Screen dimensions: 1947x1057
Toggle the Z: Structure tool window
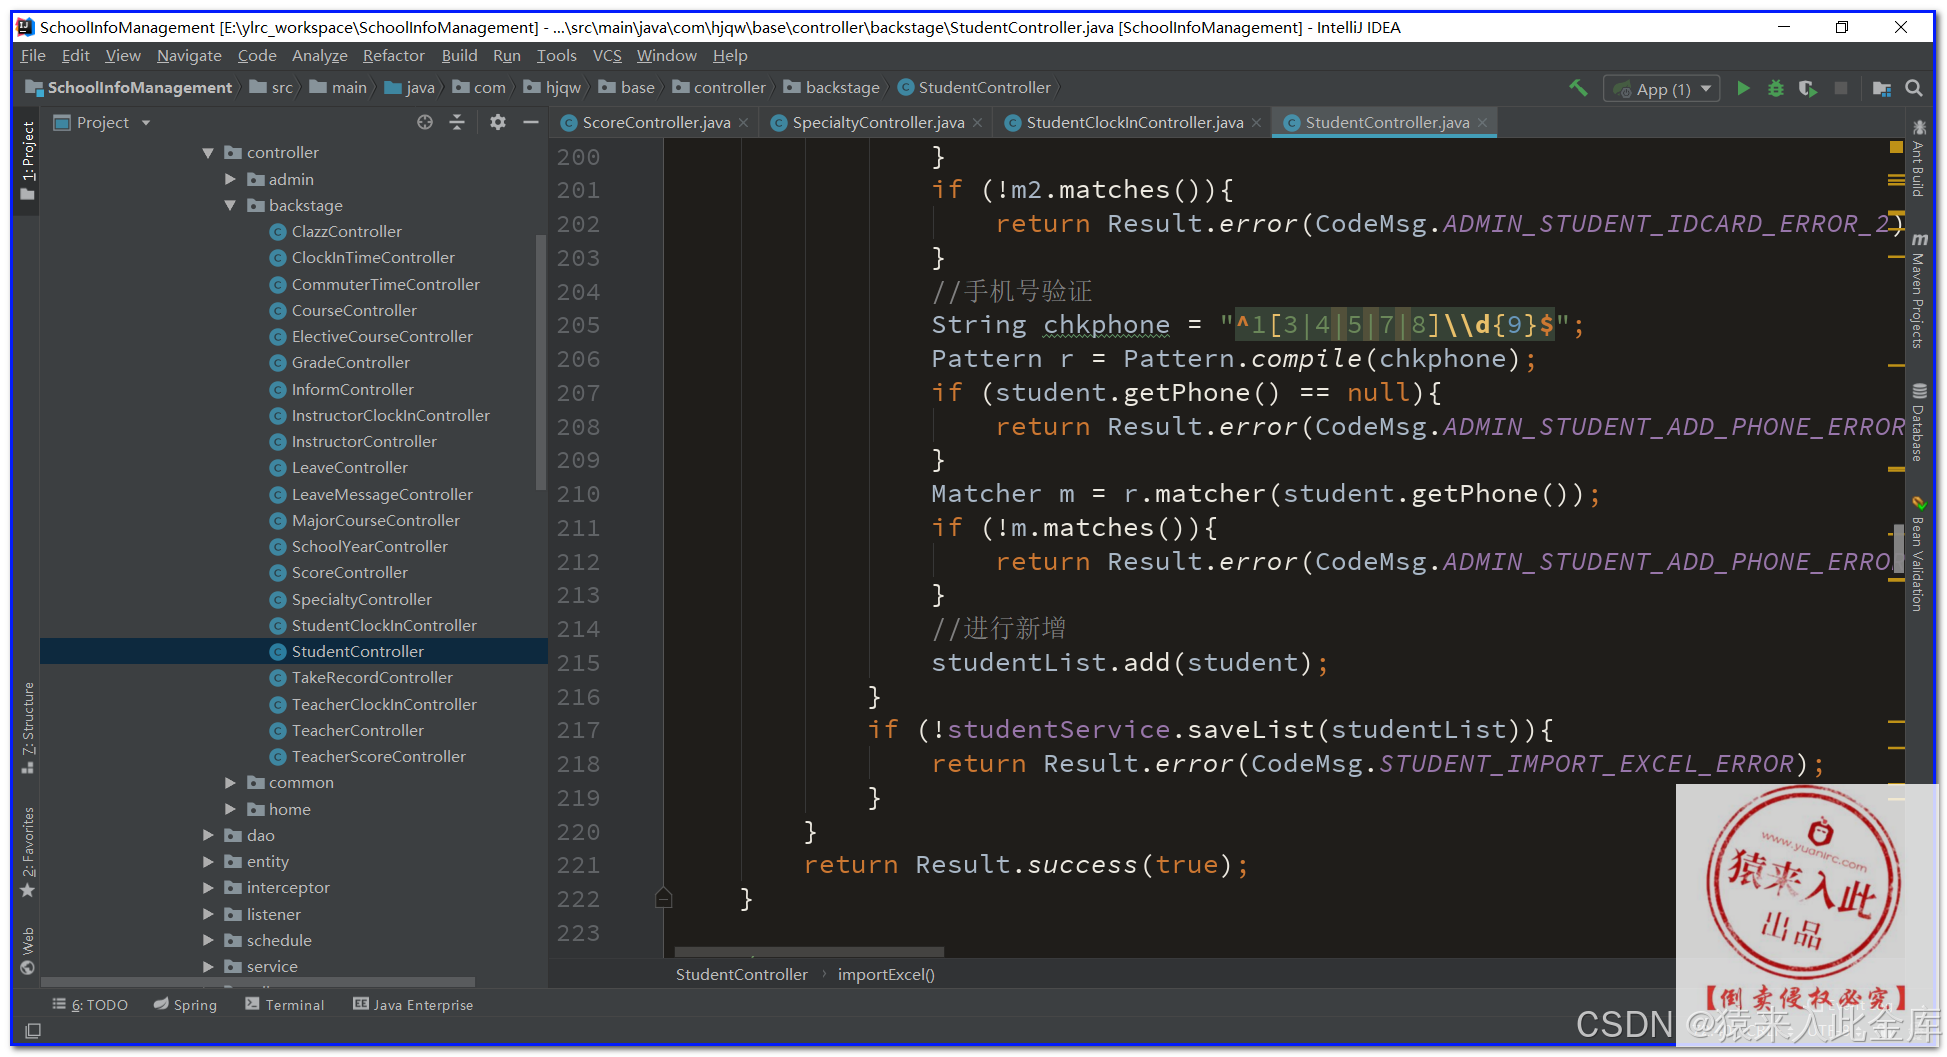(x=28, y=728)
